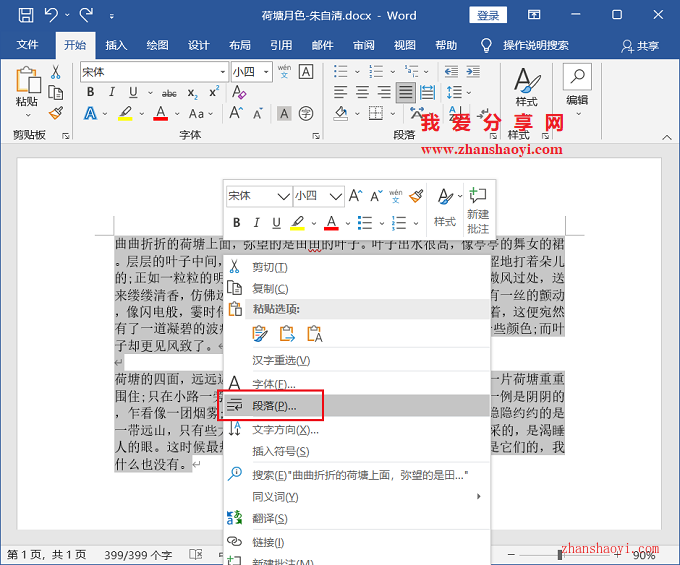680x565 pixels.
Task: Toggle character shading A button
Action: 284,114
